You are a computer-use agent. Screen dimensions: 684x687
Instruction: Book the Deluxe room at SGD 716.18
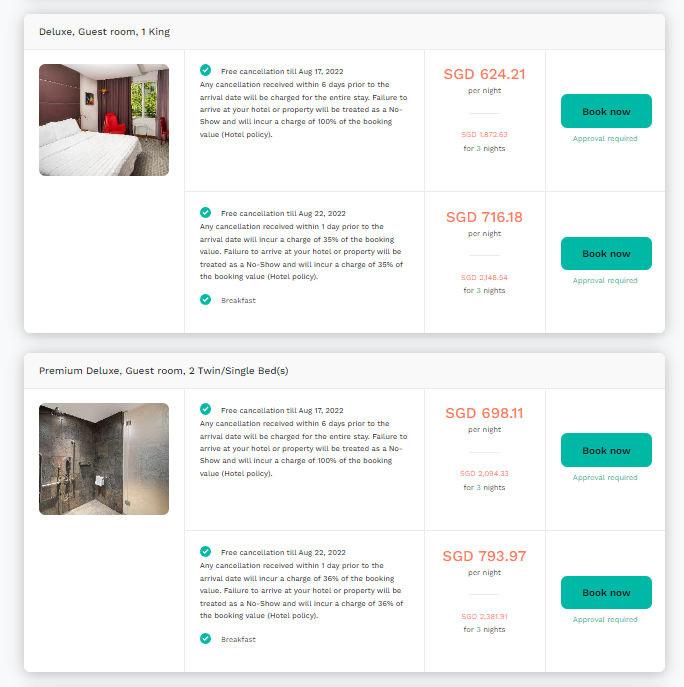606,253
